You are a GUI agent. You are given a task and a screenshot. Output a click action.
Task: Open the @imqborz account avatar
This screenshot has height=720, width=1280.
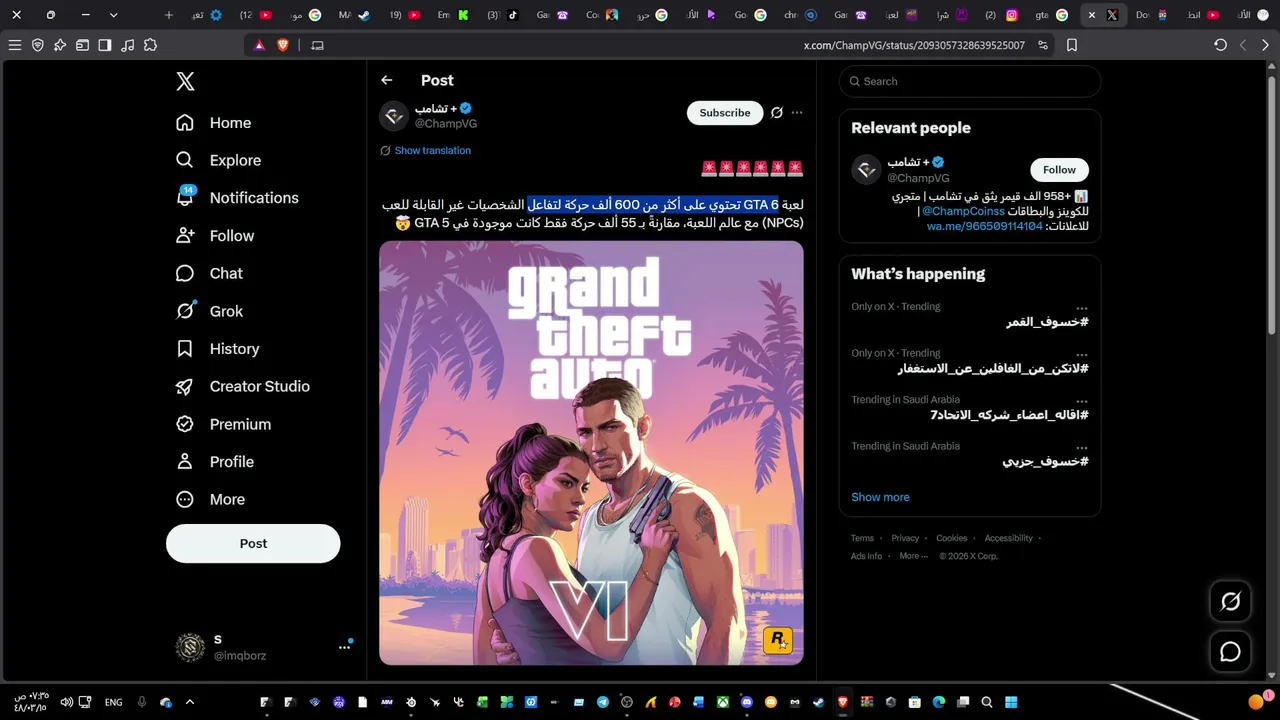190,647
